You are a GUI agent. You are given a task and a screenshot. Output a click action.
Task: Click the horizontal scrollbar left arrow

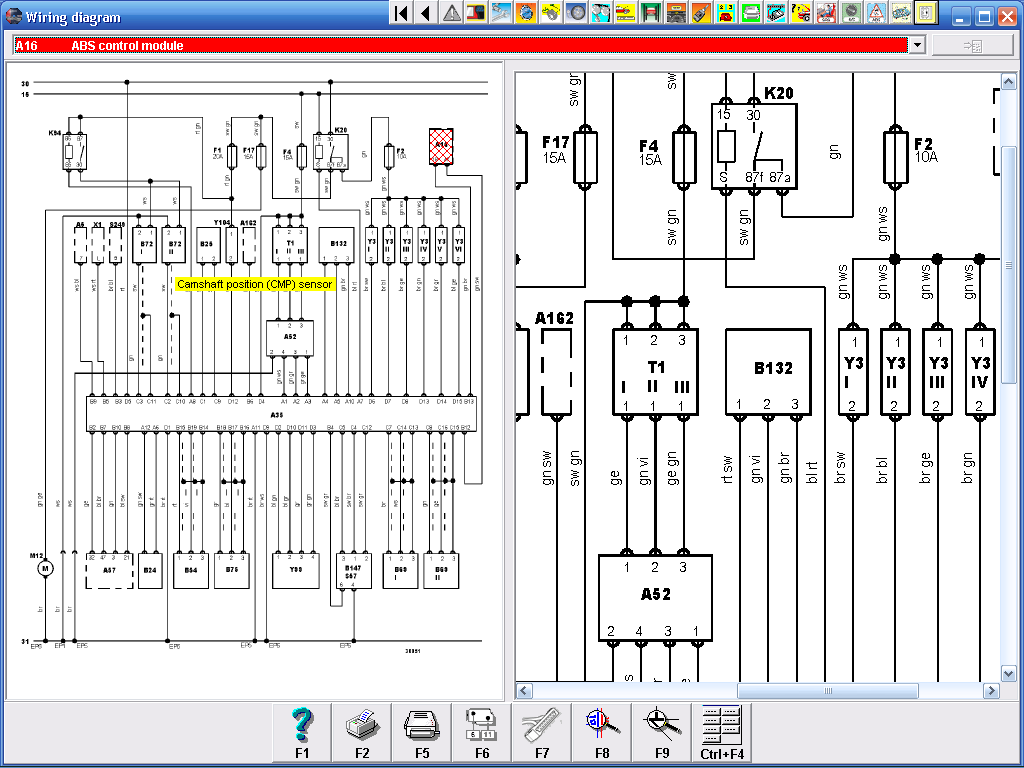pos(524,690)
